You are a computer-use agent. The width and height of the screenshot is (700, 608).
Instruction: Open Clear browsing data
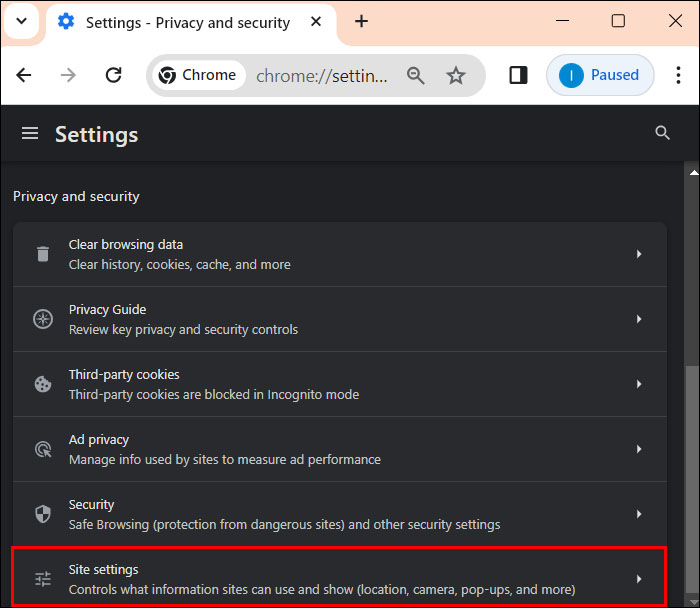pyautogui.click(x=340, y=254)
